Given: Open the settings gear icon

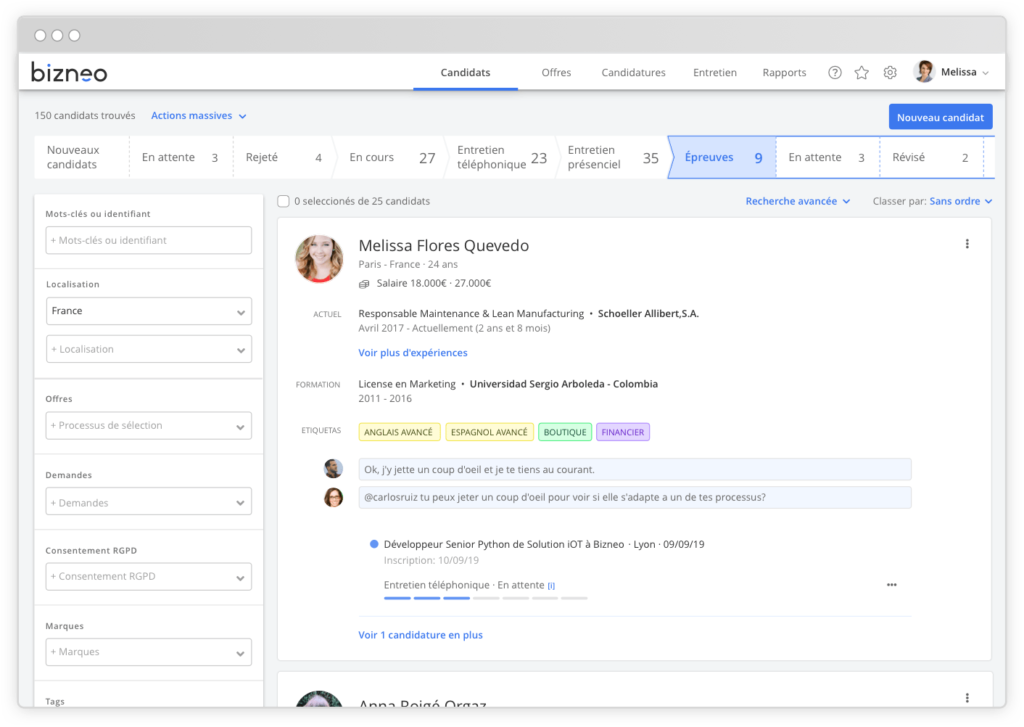Looking at the screenshot, I should [889, 72].
